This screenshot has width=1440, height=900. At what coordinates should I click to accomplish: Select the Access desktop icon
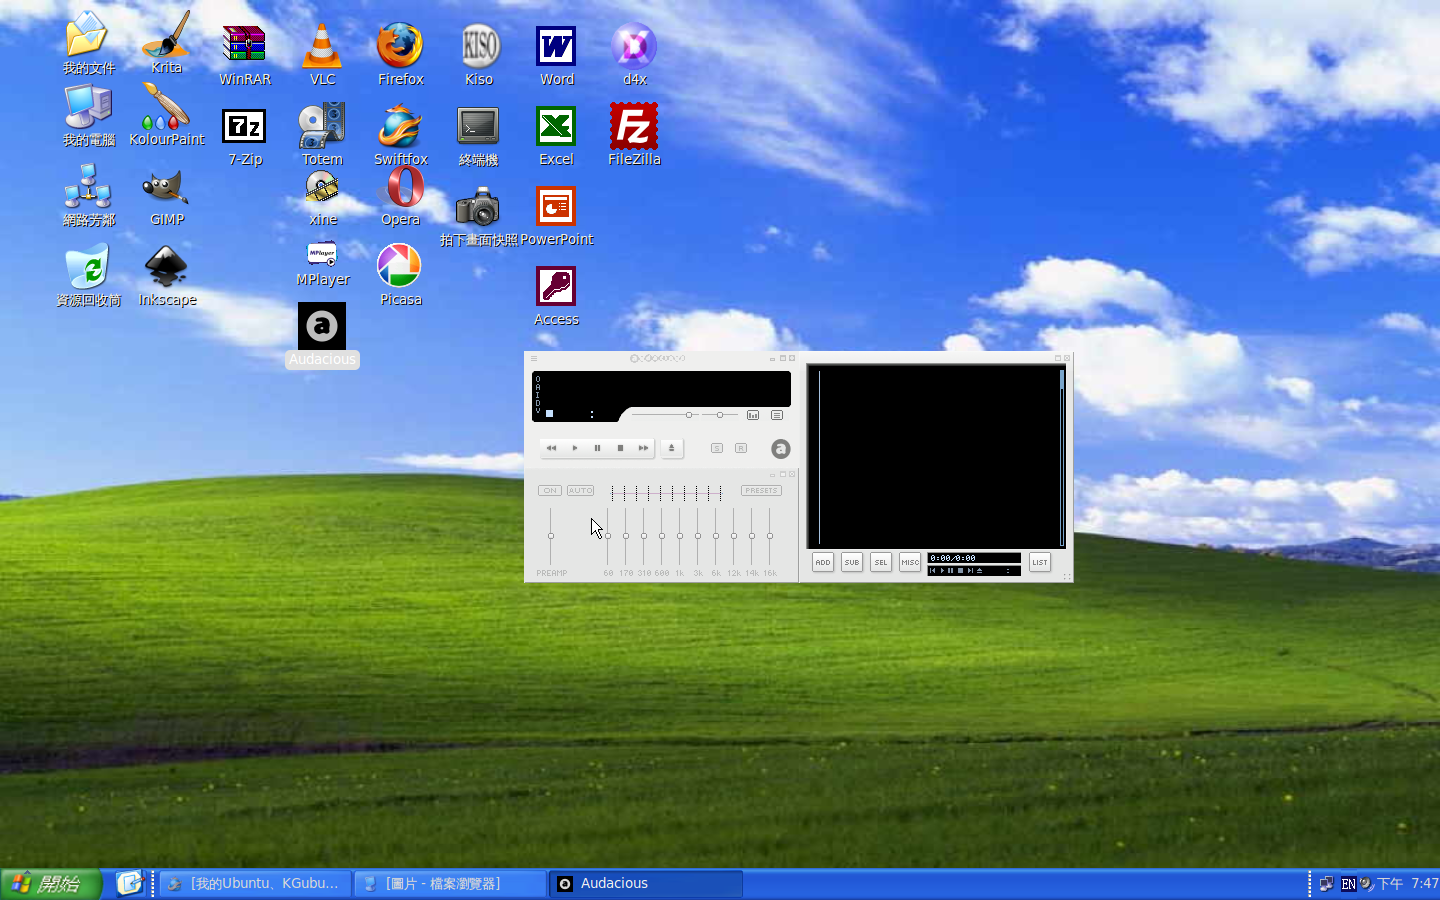[556, 296]
